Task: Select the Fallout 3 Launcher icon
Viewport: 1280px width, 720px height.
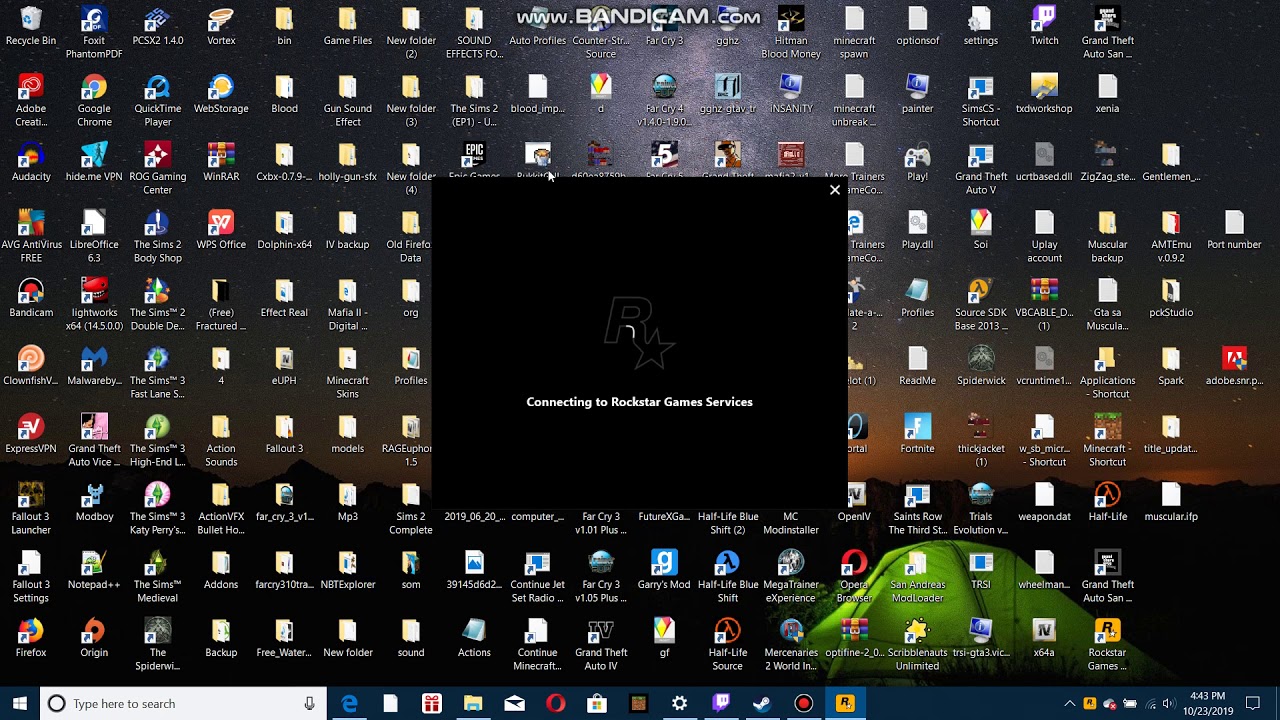Action: 31,509
